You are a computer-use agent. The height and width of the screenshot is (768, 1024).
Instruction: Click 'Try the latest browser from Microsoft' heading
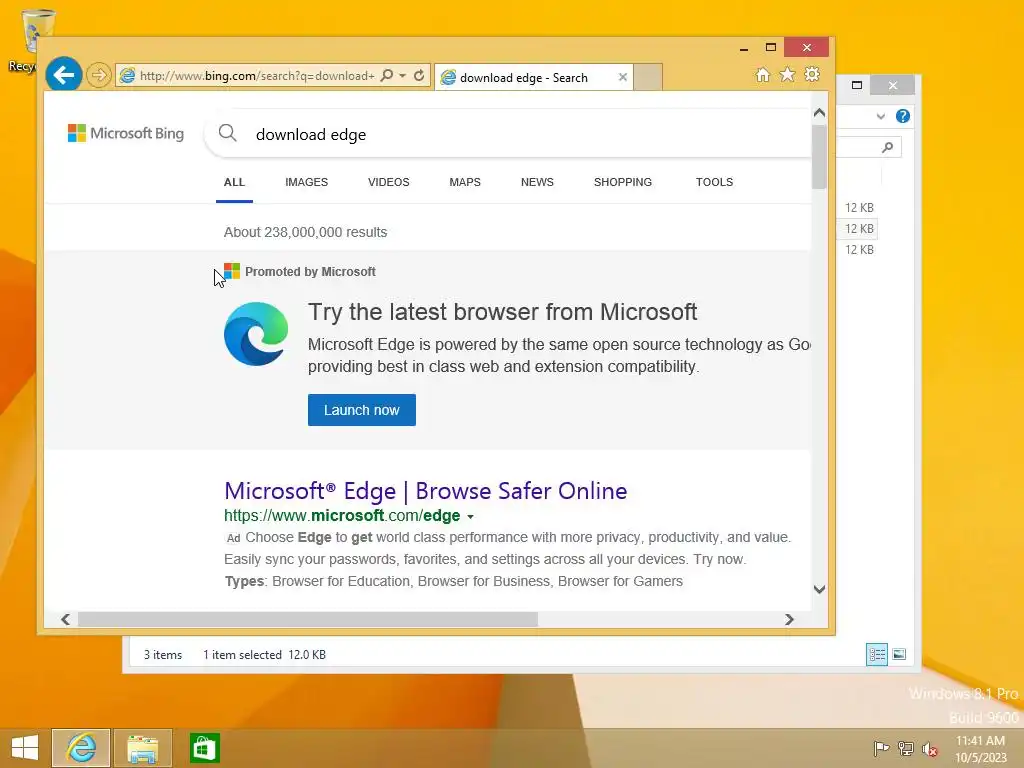(x=503, y=312)
